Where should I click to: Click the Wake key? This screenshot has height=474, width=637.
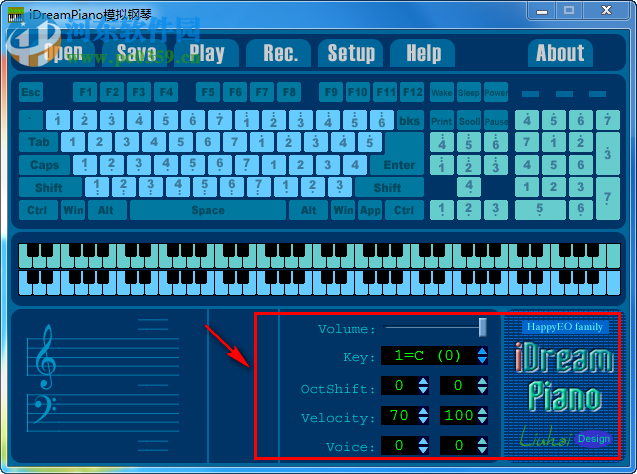pyautogui.click(x=442, y=93)
